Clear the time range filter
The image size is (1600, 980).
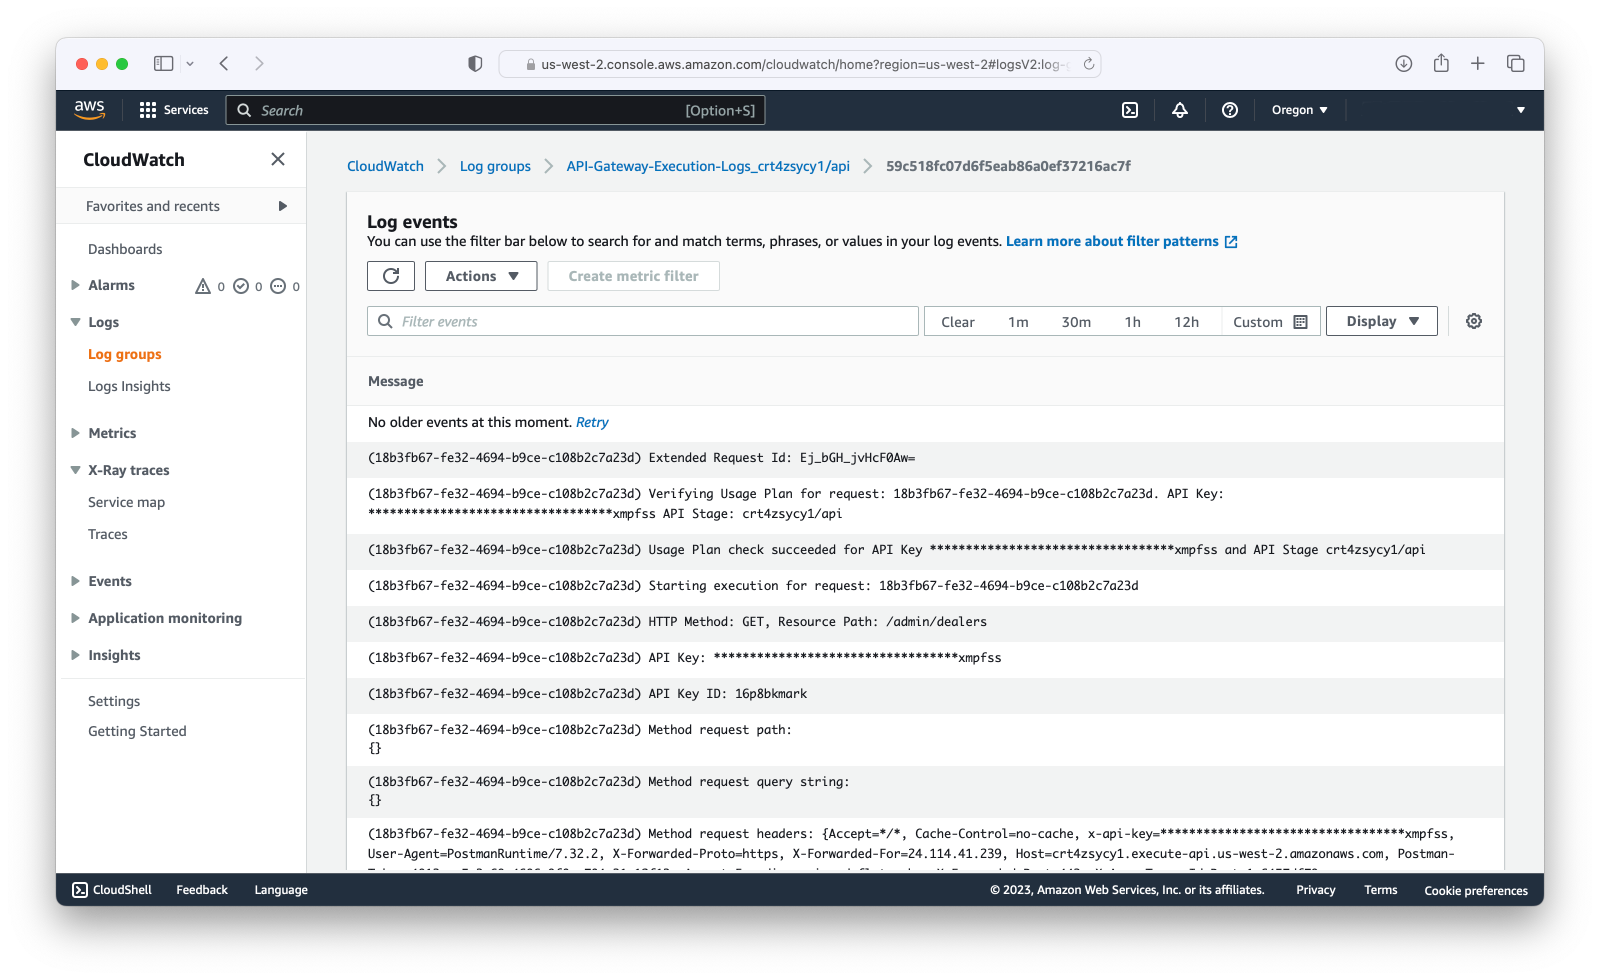958,322
